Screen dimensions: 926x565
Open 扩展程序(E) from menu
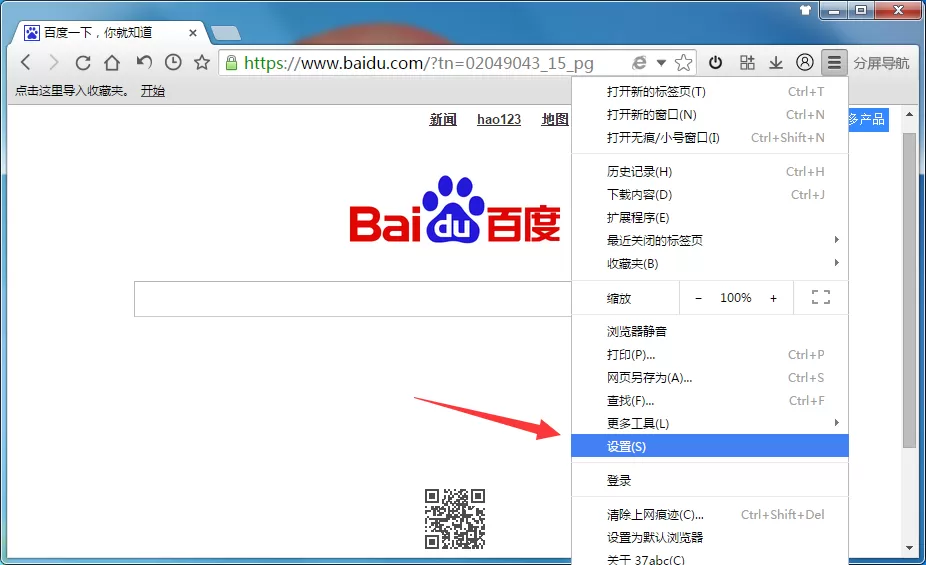[x=709, y=218]
